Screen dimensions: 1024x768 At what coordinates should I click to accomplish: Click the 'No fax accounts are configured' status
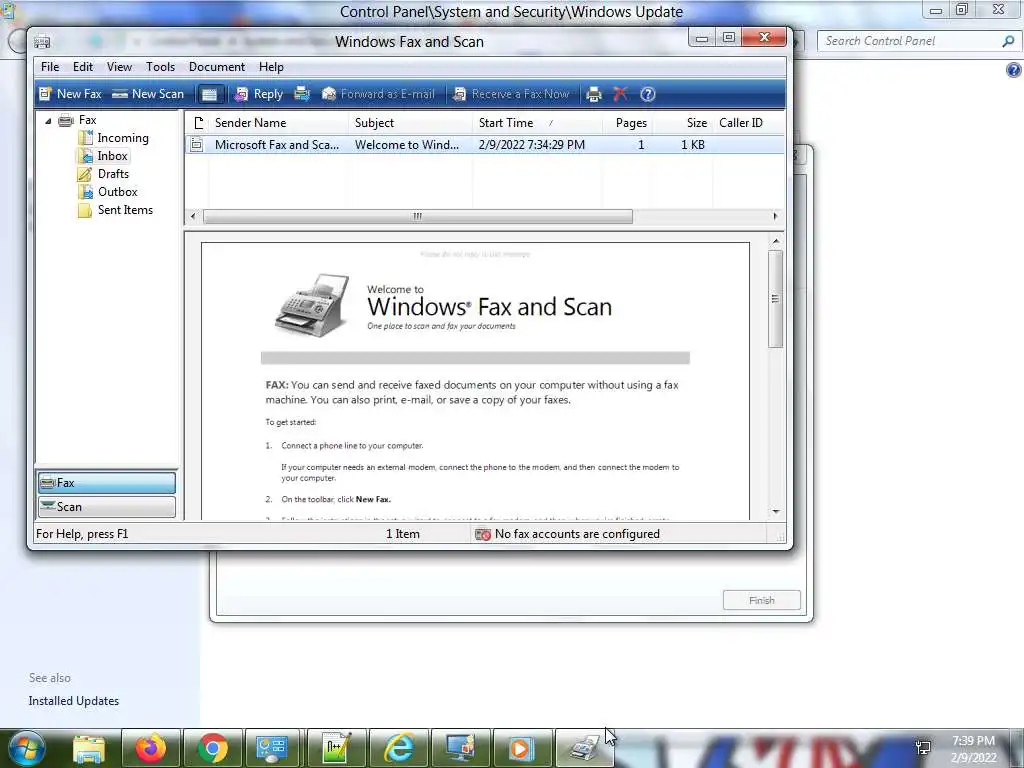point(577,534)
